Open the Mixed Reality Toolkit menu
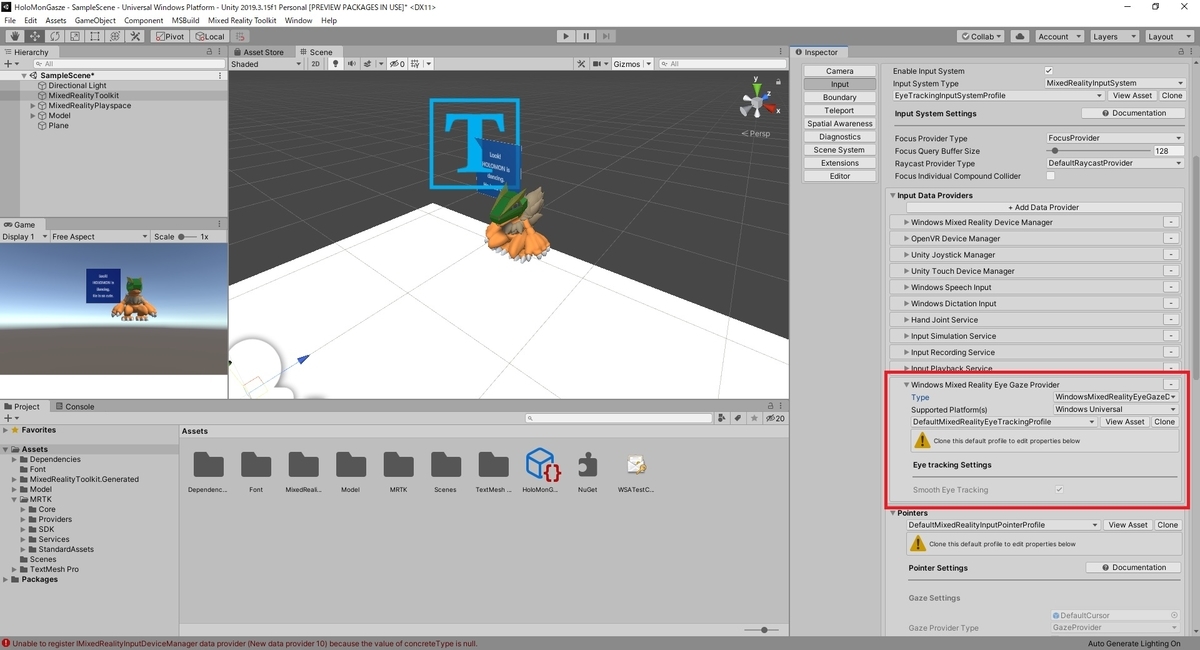1200x650 pixels. (243, 20)
